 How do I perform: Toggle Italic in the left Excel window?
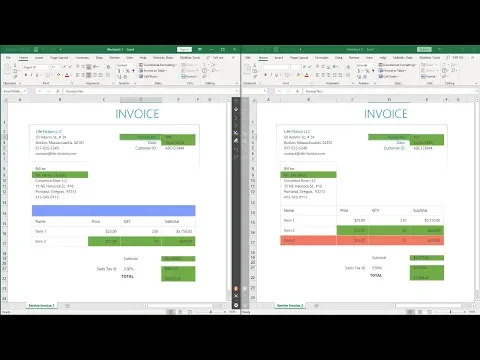(x=31, y=75)
